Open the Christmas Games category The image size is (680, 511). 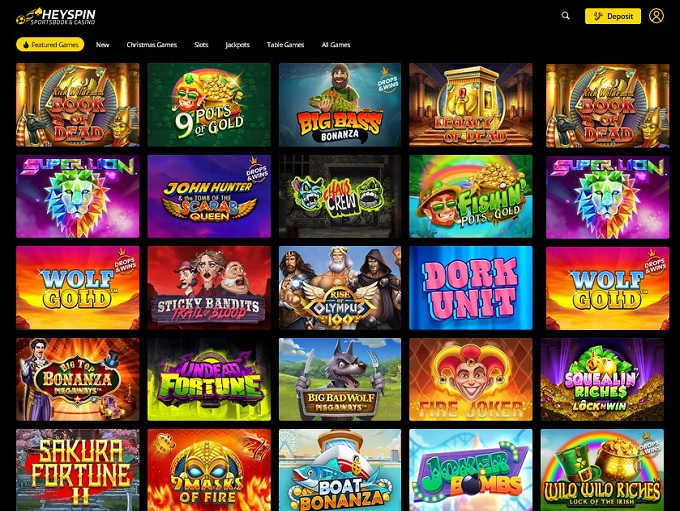point(152,45)
